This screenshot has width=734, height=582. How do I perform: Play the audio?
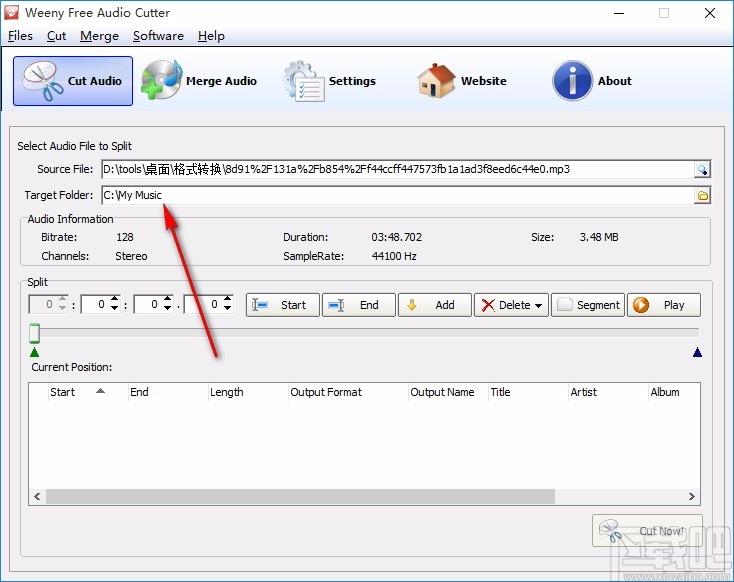tap(664, 305)
